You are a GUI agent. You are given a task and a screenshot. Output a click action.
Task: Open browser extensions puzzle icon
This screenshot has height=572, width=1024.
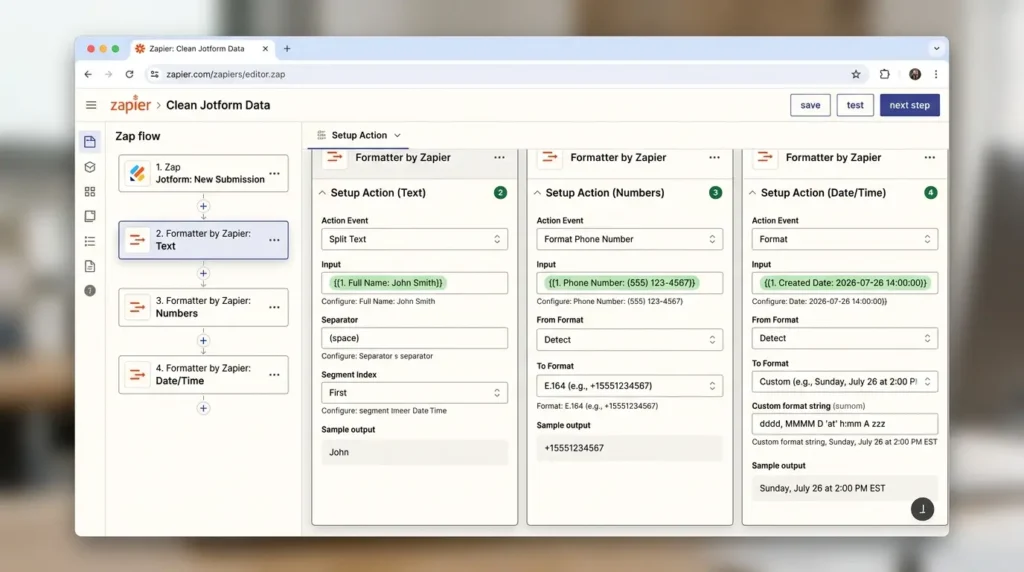click(884, 74)
